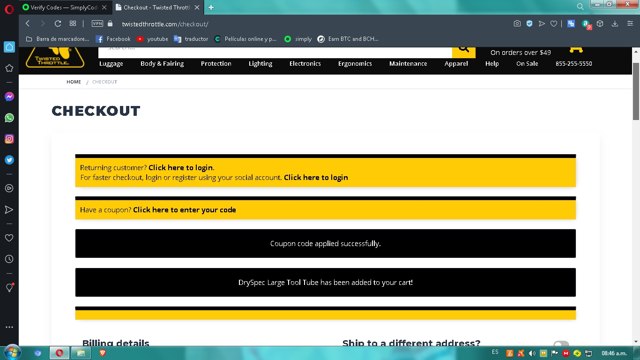Image resolution: width=640 pixels, height=360 pixels.
Task: Open a new browser tab
Action: [211, 7]
